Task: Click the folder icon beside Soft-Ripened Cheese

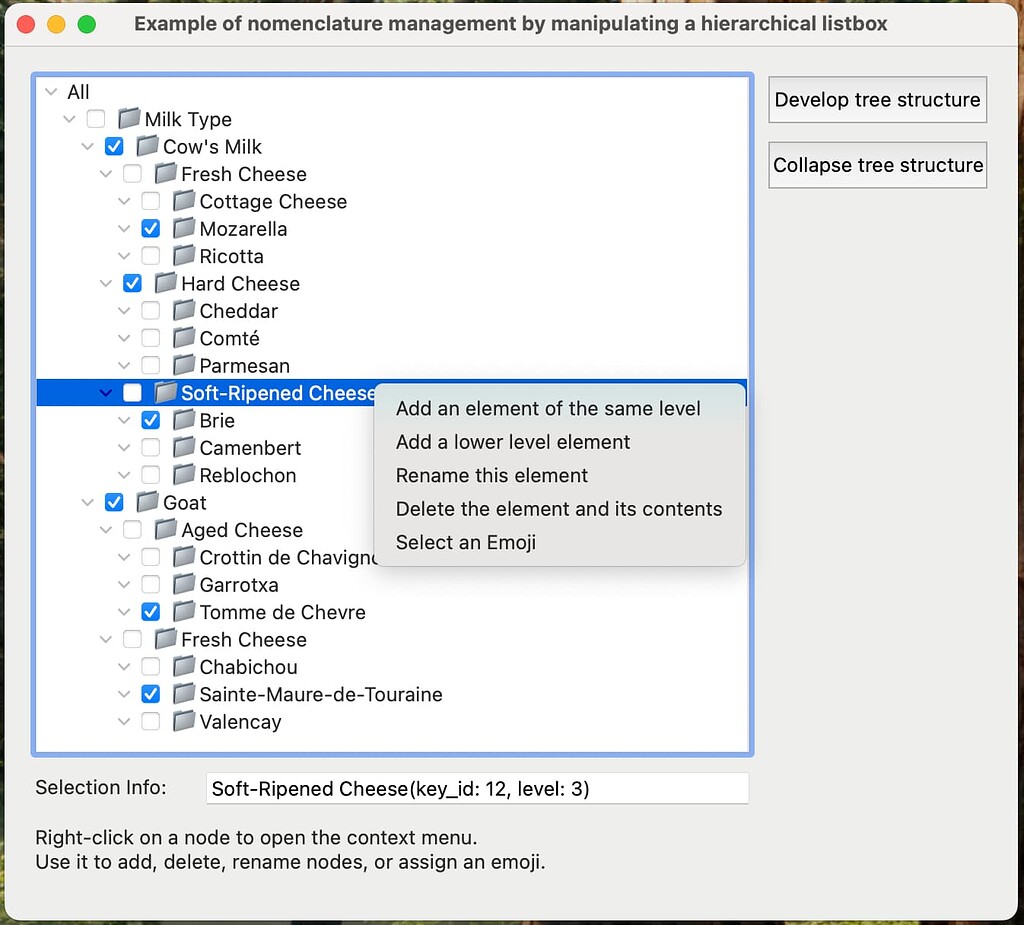Action: point(164,392)
